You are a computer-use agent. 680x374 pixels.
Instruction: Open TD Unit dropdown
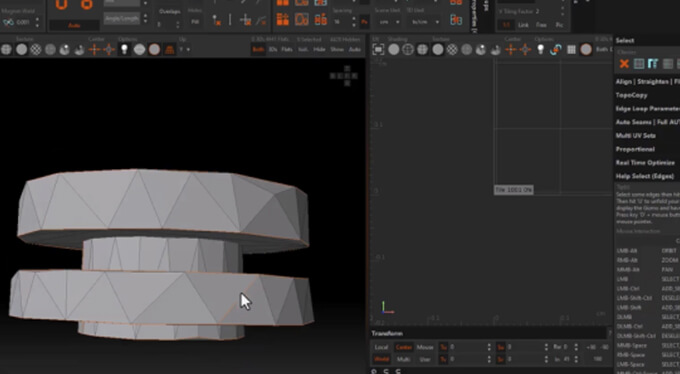tap(425, 22)
